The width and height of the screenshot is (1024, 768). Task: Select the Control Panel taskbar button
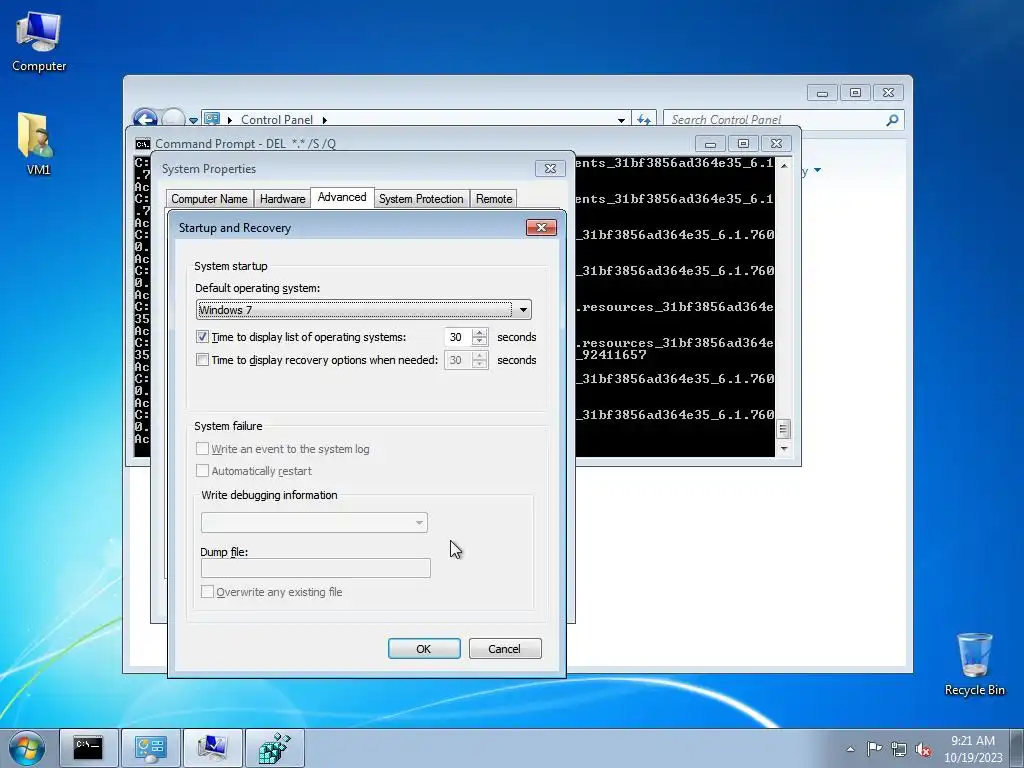click(151, 748)
